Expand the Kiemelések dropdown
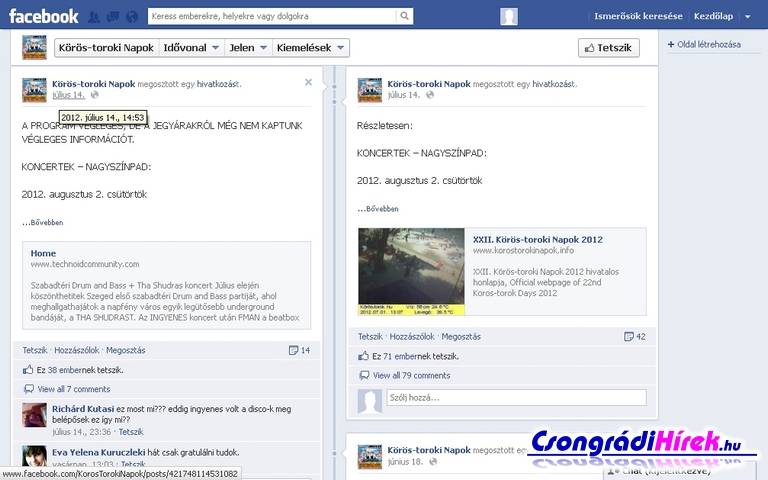The height and width of the screenshot is (480, 768). 311,48
